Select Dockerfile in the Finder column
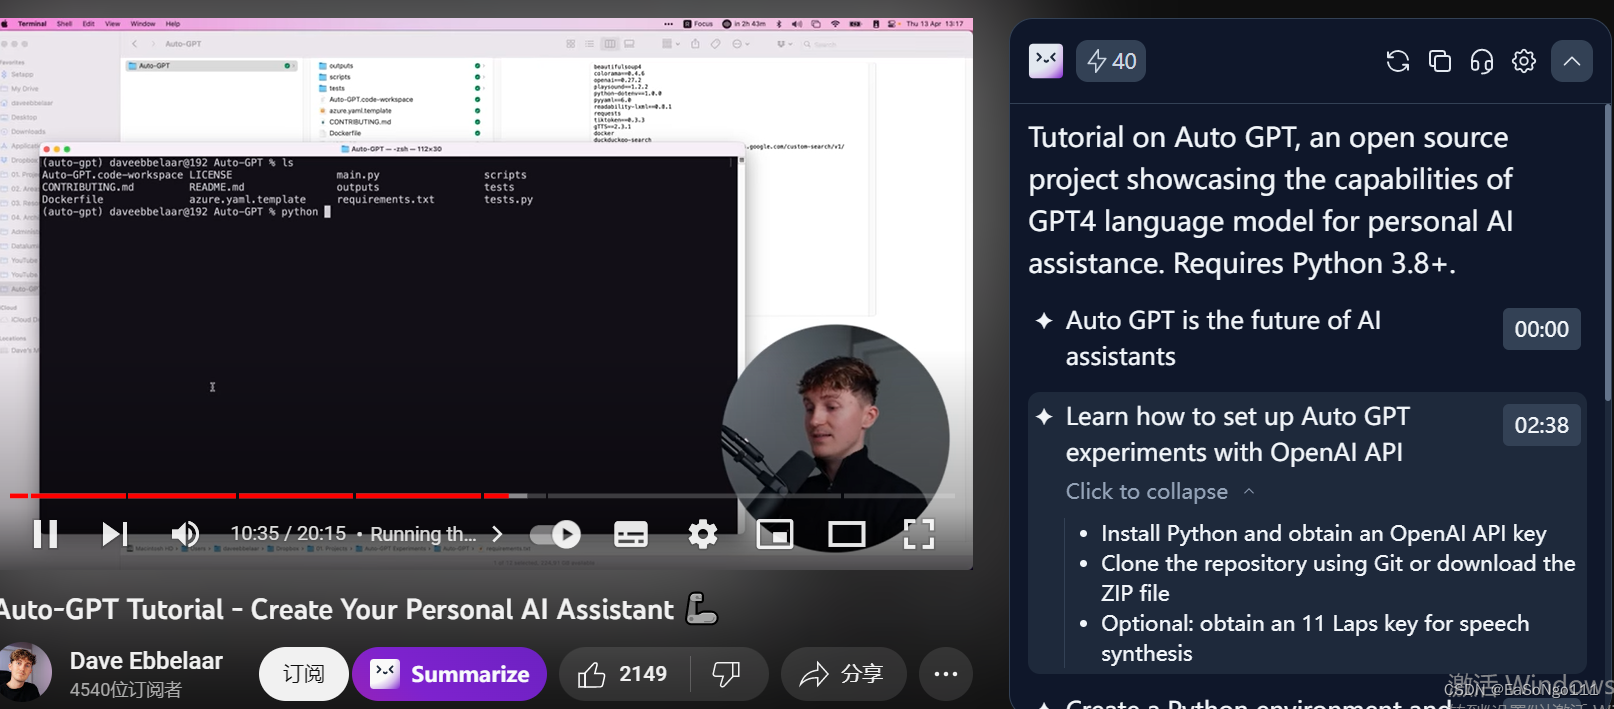Image resolution: width=1614 pixels, height=709 pixels. coord(345,133)
